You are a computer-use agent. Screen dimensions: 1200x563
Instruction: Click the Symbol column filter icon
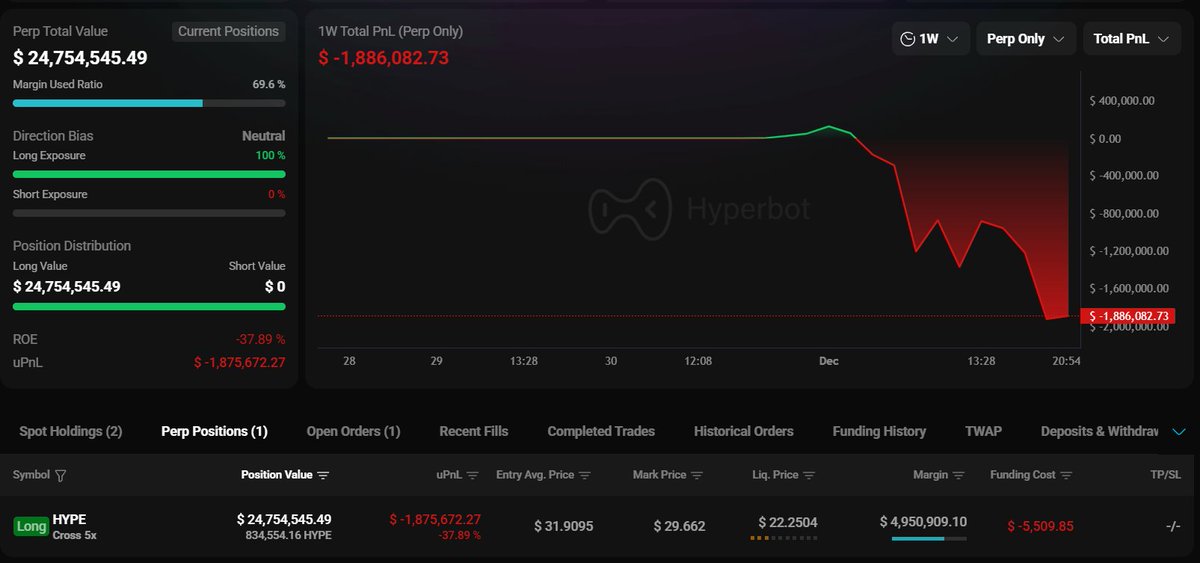pyautogui.click(x=60, y=475)
